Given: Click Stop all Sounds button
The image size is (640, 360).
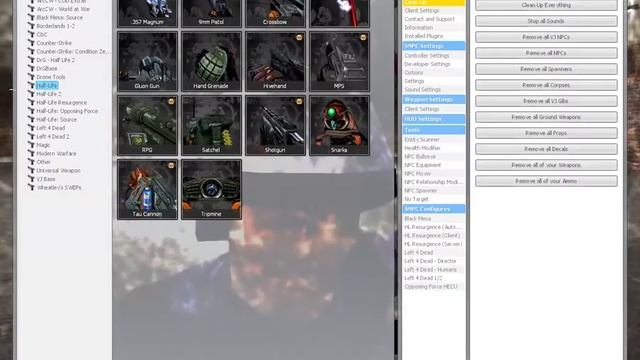Looking at the screenshot, I should click(546, 21).
